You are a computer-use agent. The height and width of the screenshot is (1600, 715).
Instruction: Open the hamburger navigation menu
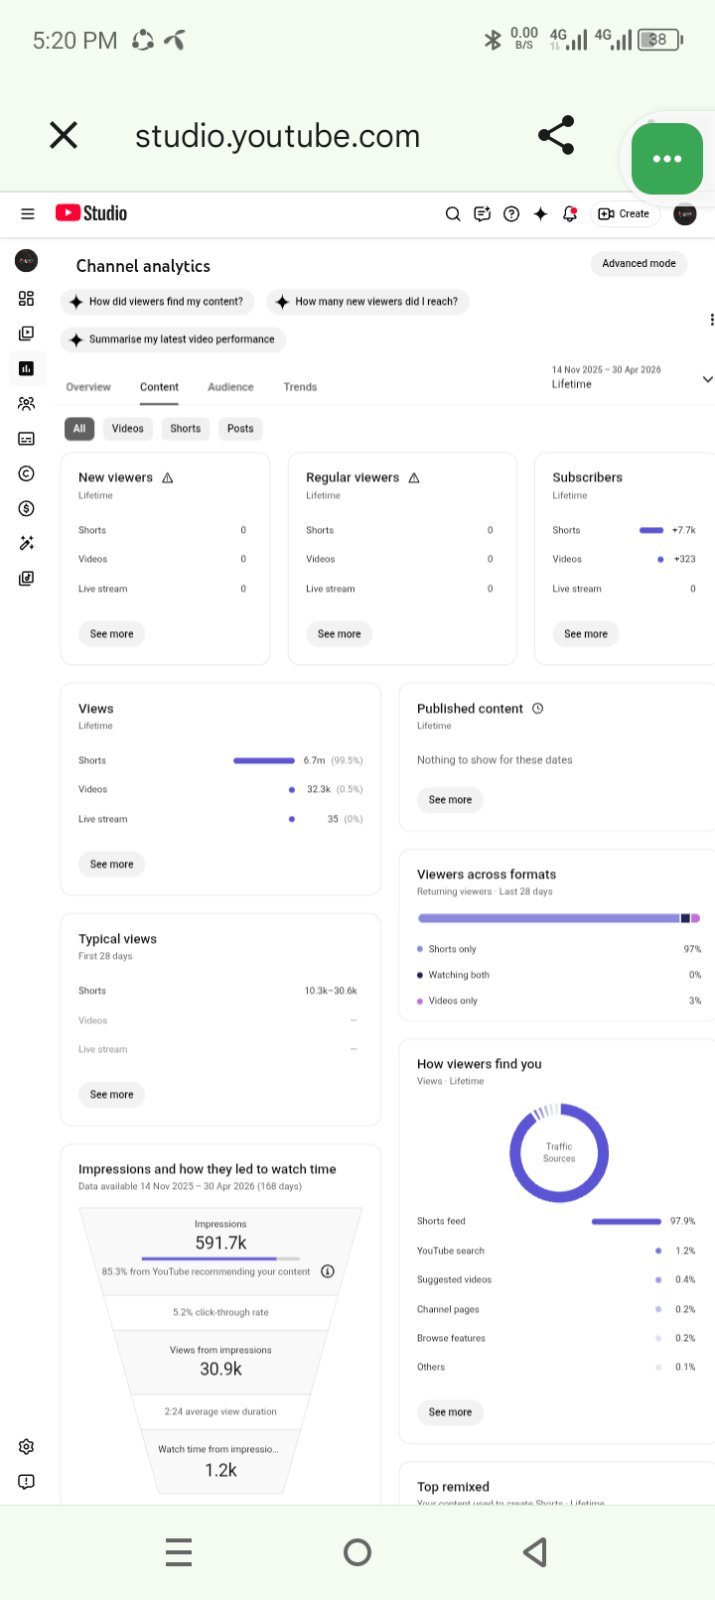click(27, 213)
